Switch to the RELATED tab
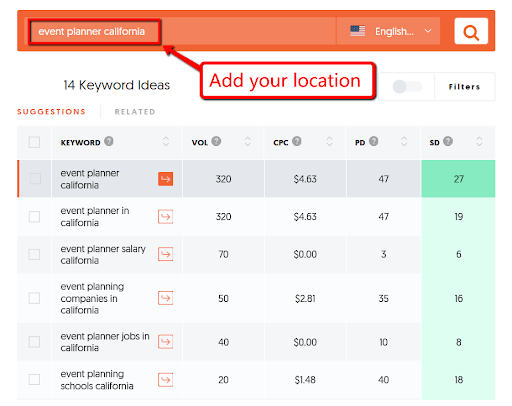Viewport: 512px width, 406px height. click(x=135, y=112)
